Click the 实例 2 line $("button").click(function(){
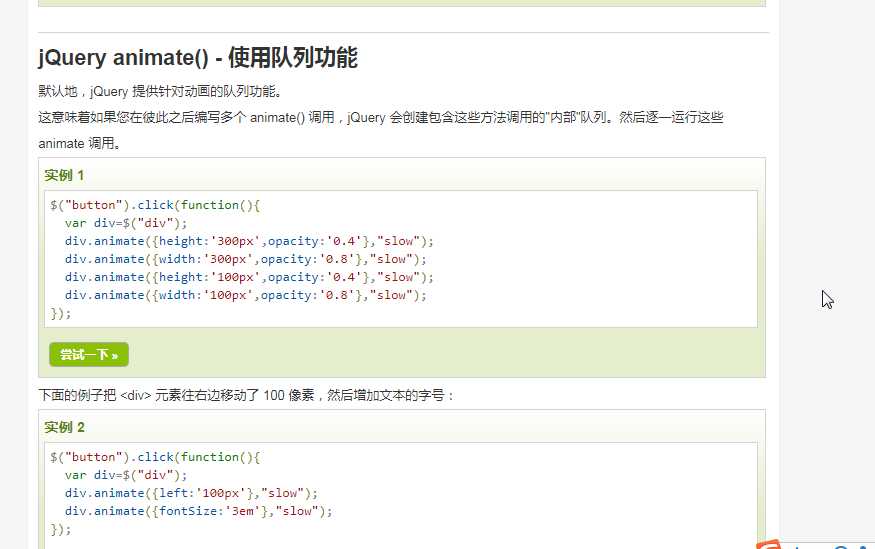Viewport: 875px width, 549px height. coord(155,458)
